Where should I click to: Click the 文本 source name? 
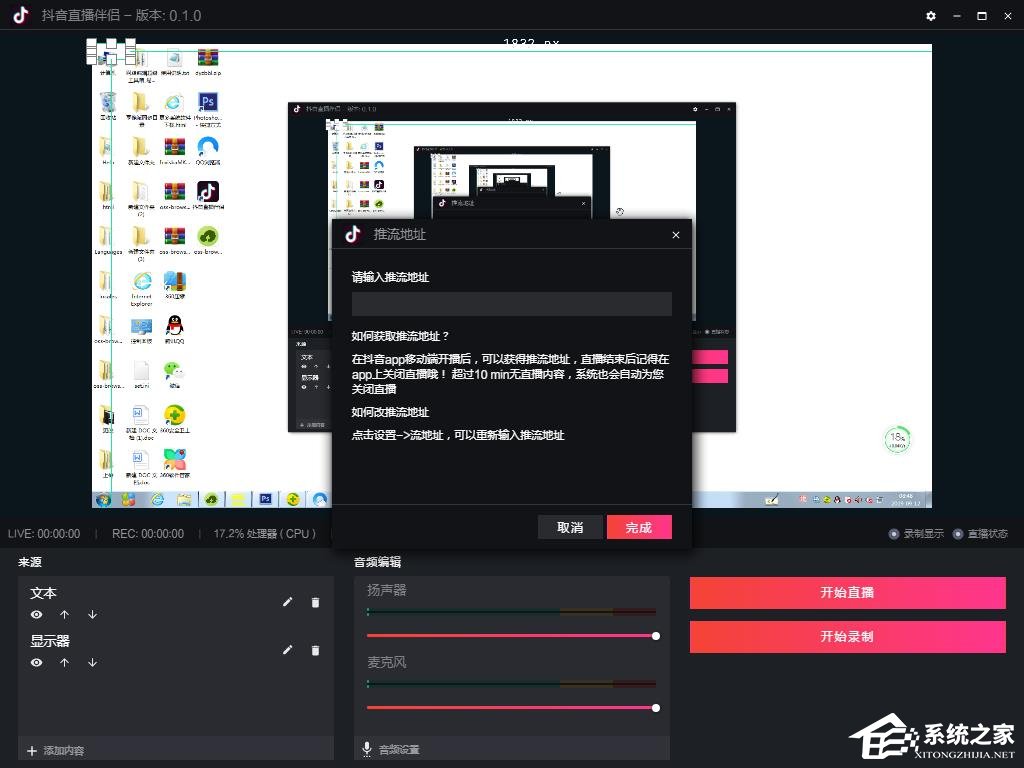pyautogui.click(x=43, y=593)
